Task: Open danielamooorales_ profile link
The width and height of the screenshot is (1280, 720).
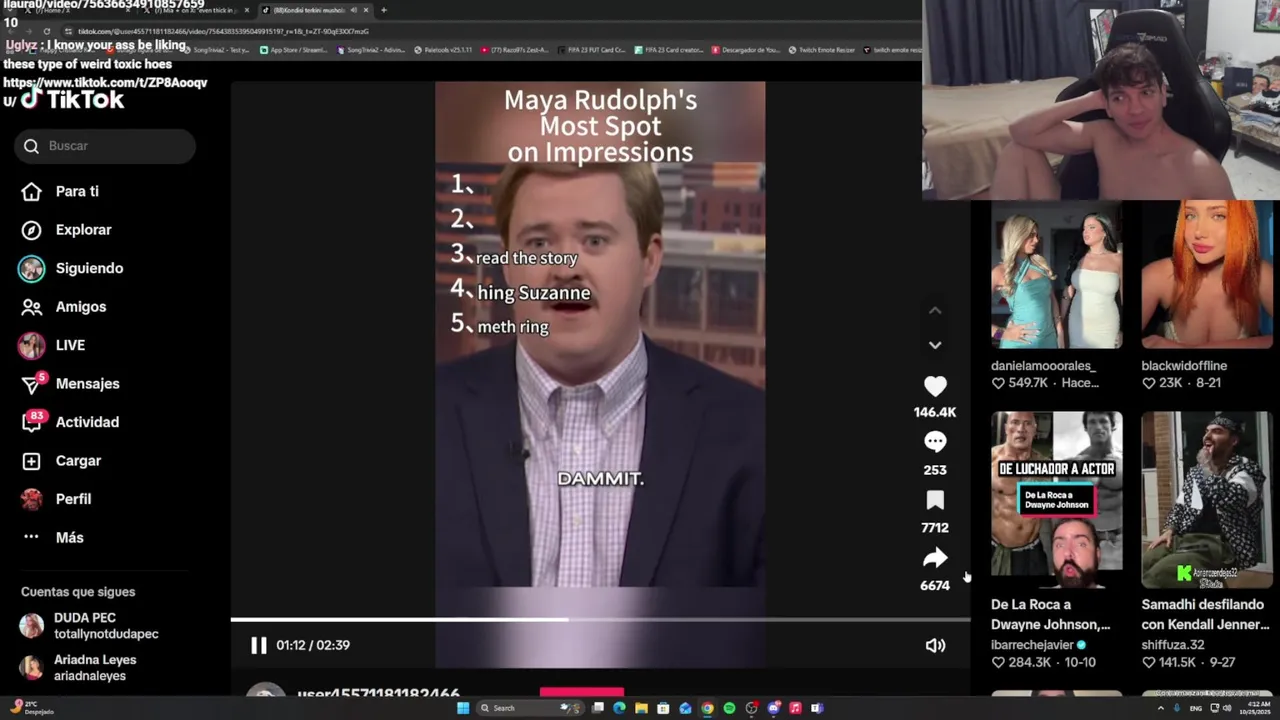Action: [x=1043, y=366]
